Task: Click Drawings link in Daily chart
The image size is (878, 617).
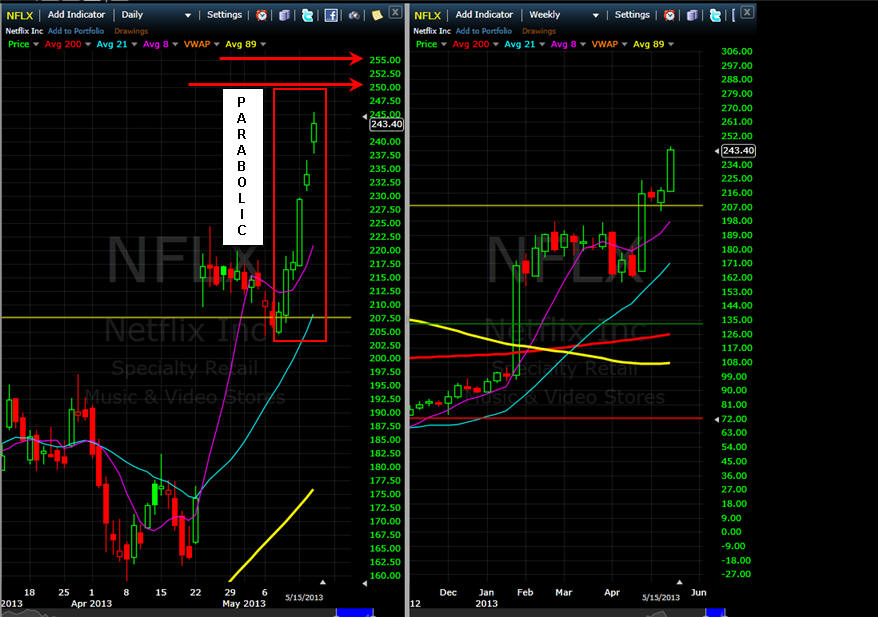Action: coord(131,31)
